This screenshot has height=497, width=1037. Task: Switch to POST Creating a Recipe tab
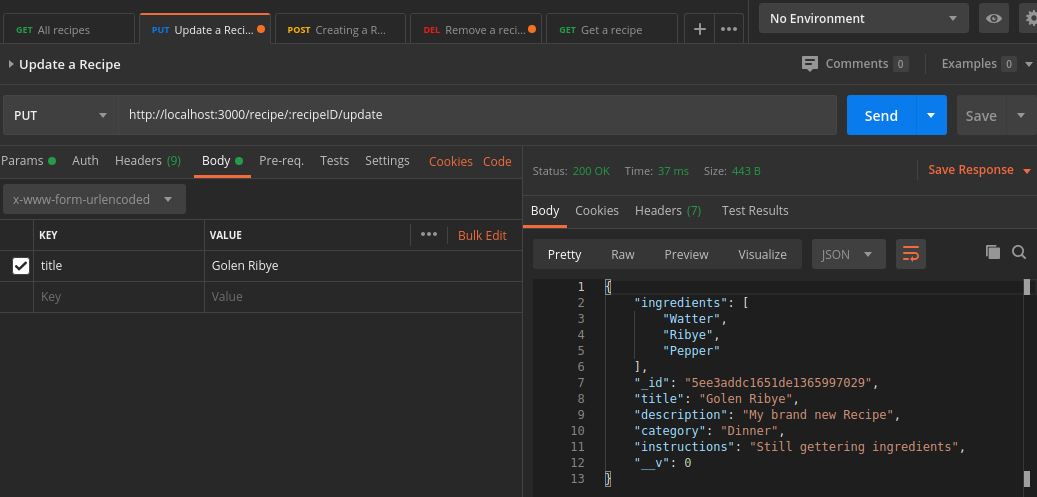[x=341, y=30]
